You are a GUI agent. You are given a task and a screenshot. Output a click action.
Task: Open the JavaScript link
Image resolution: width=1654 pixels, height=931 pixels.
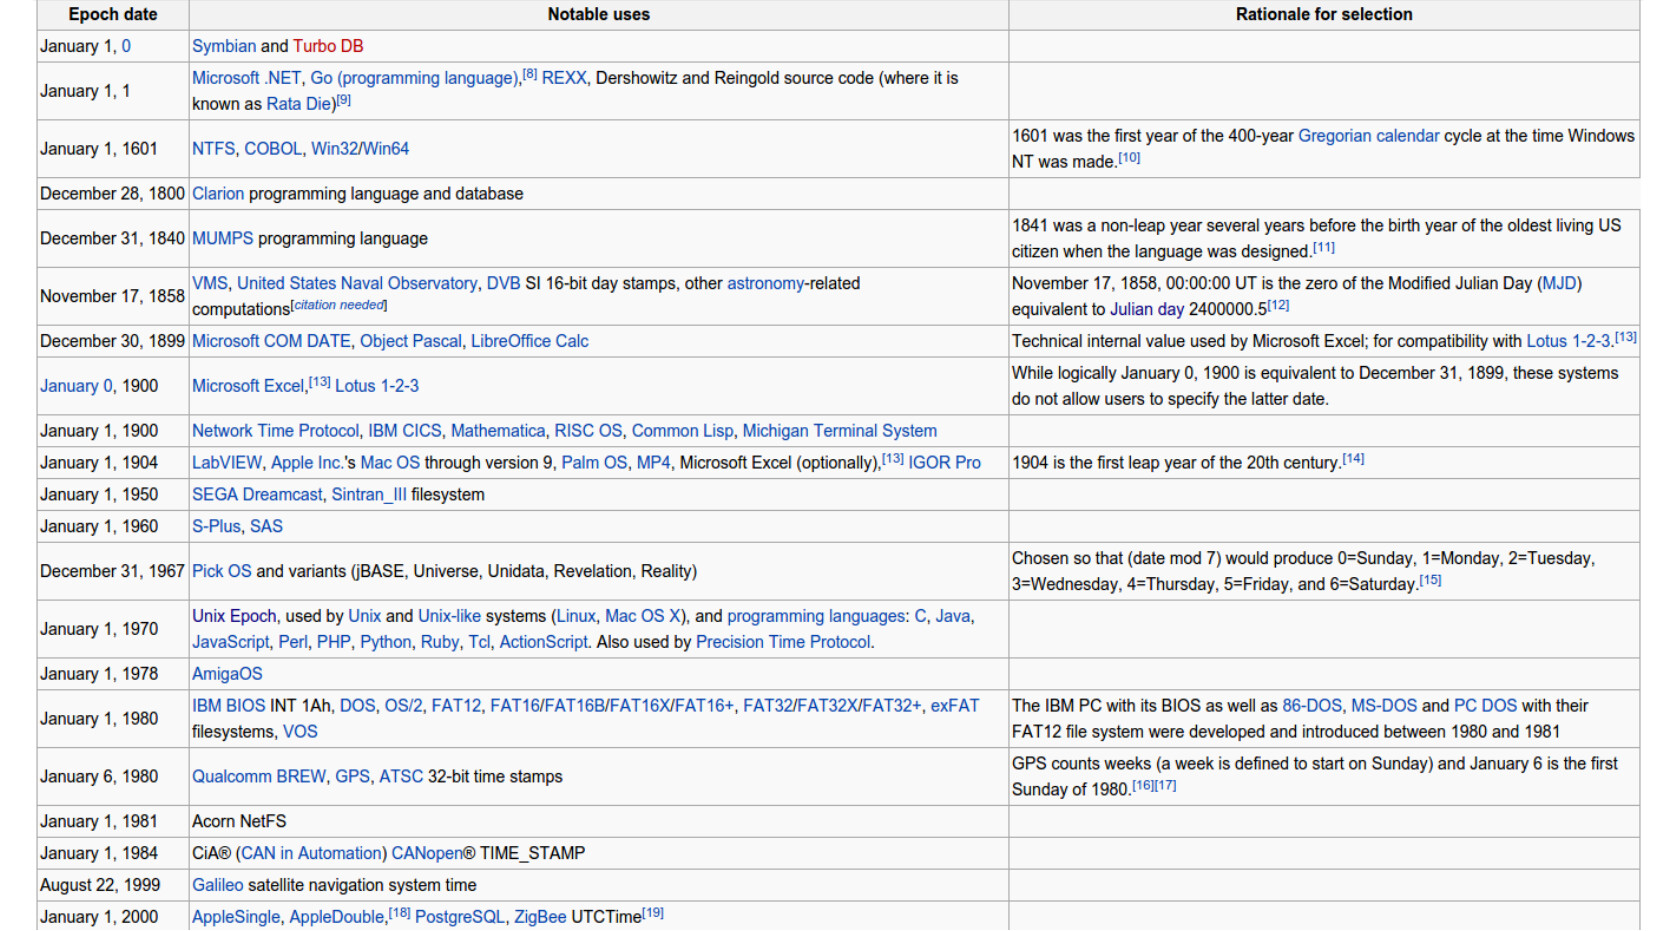231,643
